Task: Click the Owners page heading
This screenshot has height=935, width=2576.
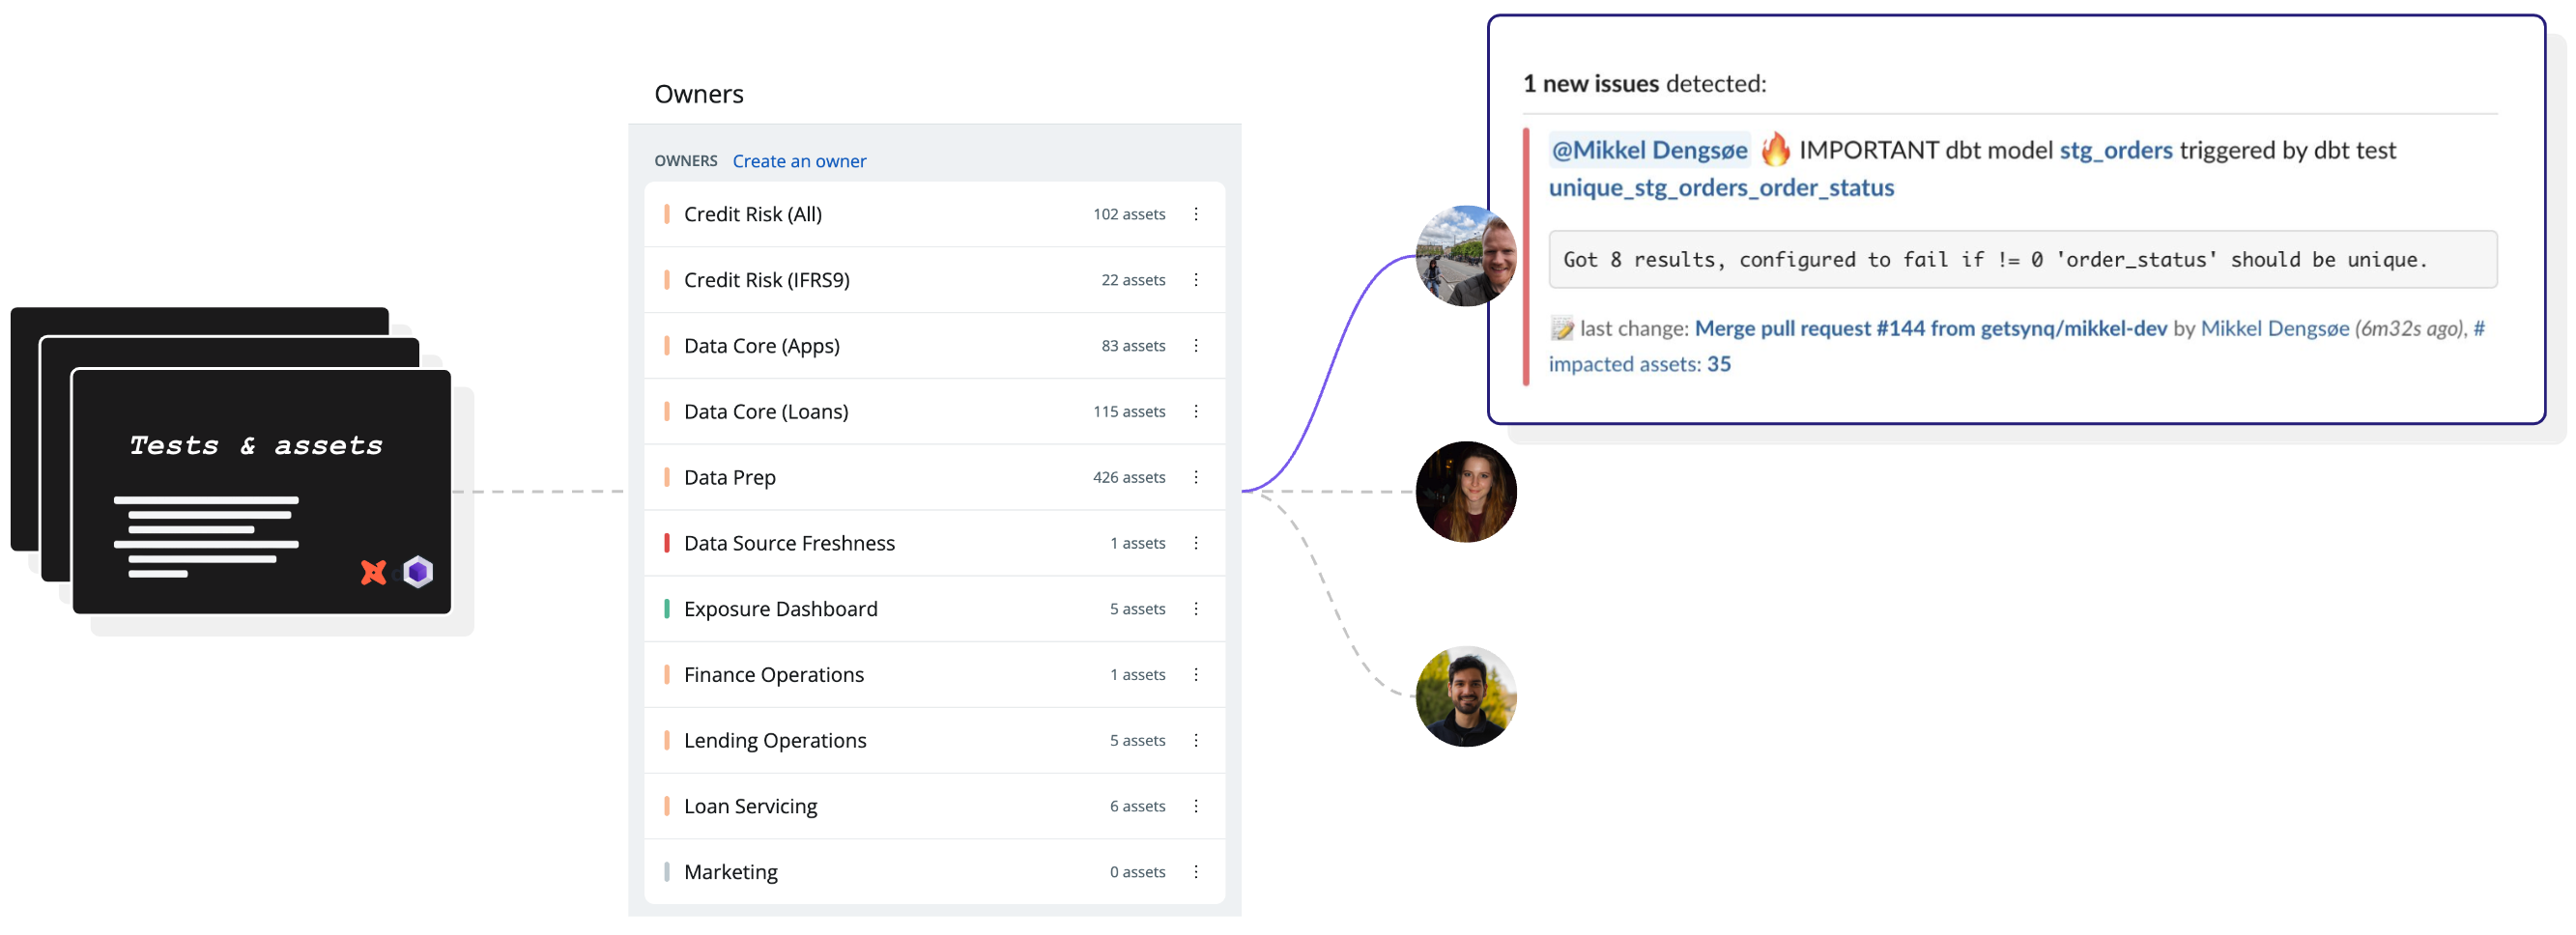Action: pyautogui.click(x=699, y=94)
